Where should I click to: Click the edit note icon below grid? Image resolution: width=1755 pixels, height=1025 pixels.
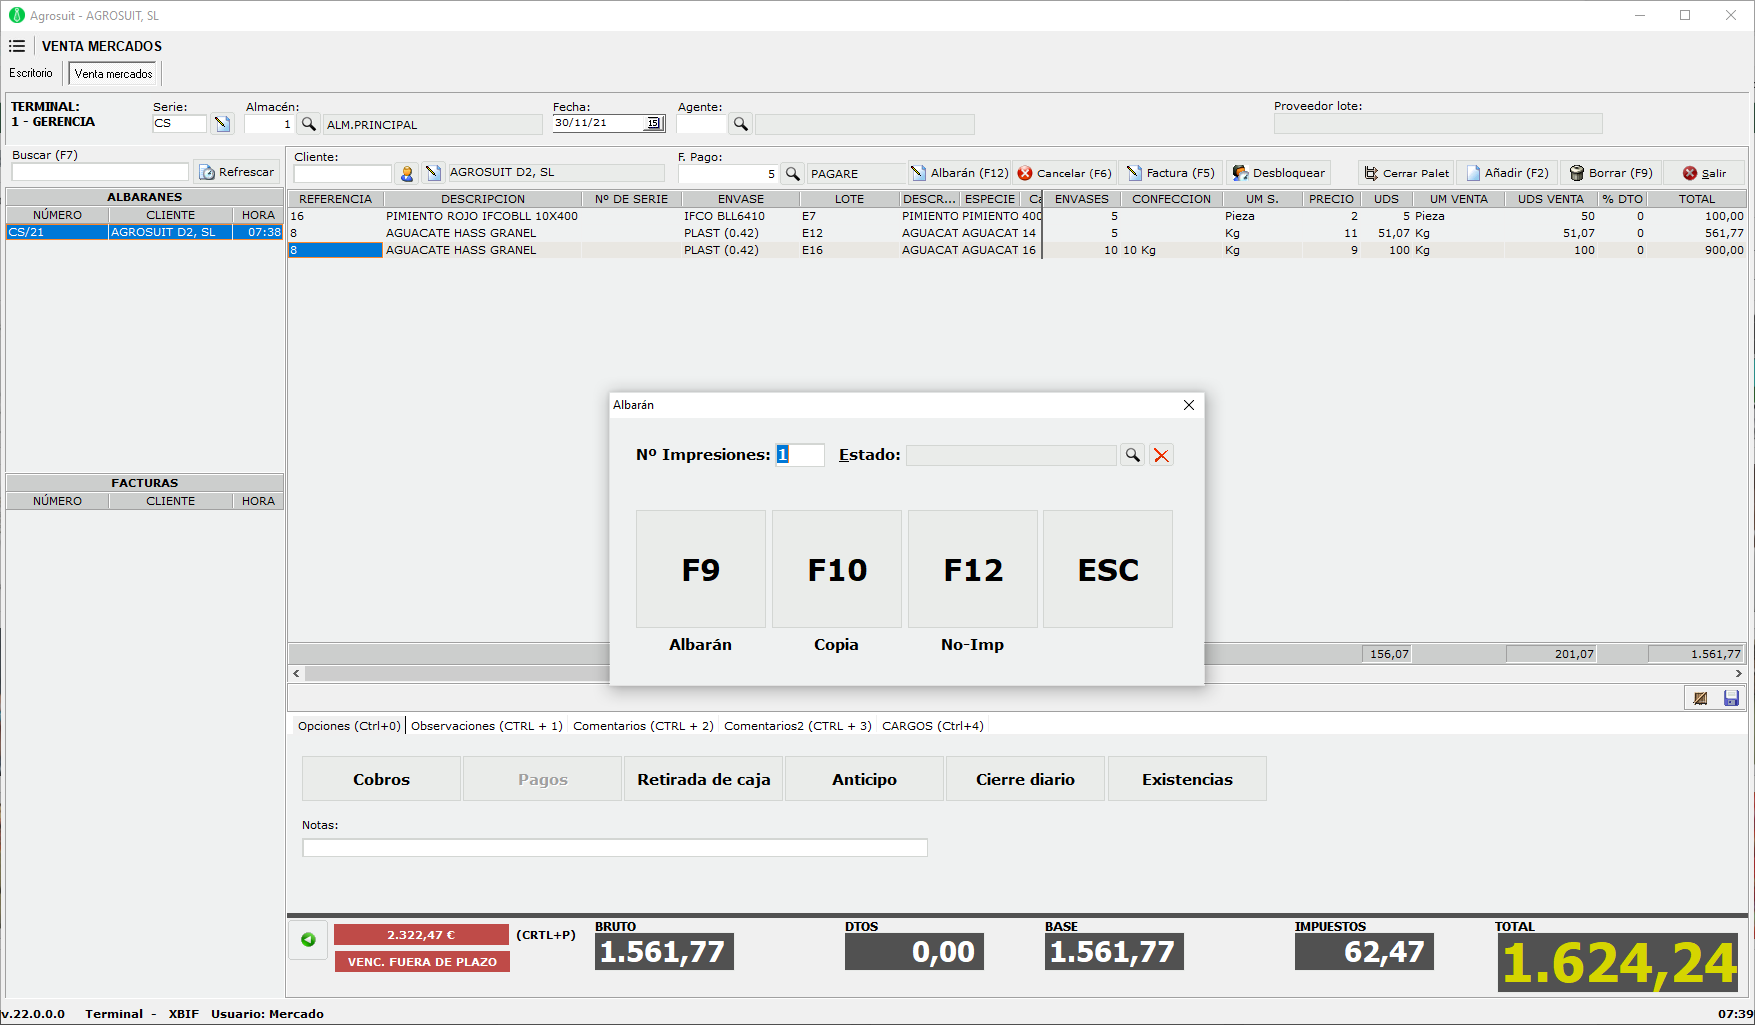(x=1700, y=698)
